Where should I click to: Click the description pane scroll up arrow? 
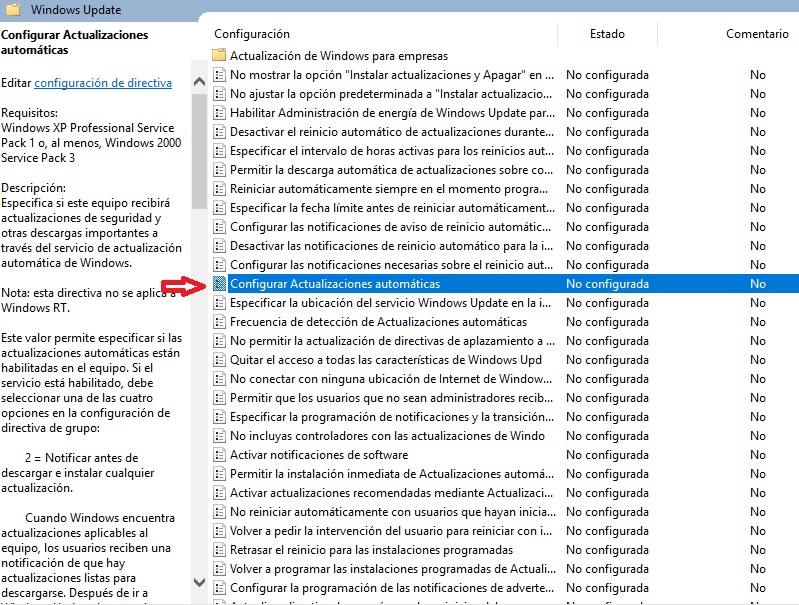[199, 81]
